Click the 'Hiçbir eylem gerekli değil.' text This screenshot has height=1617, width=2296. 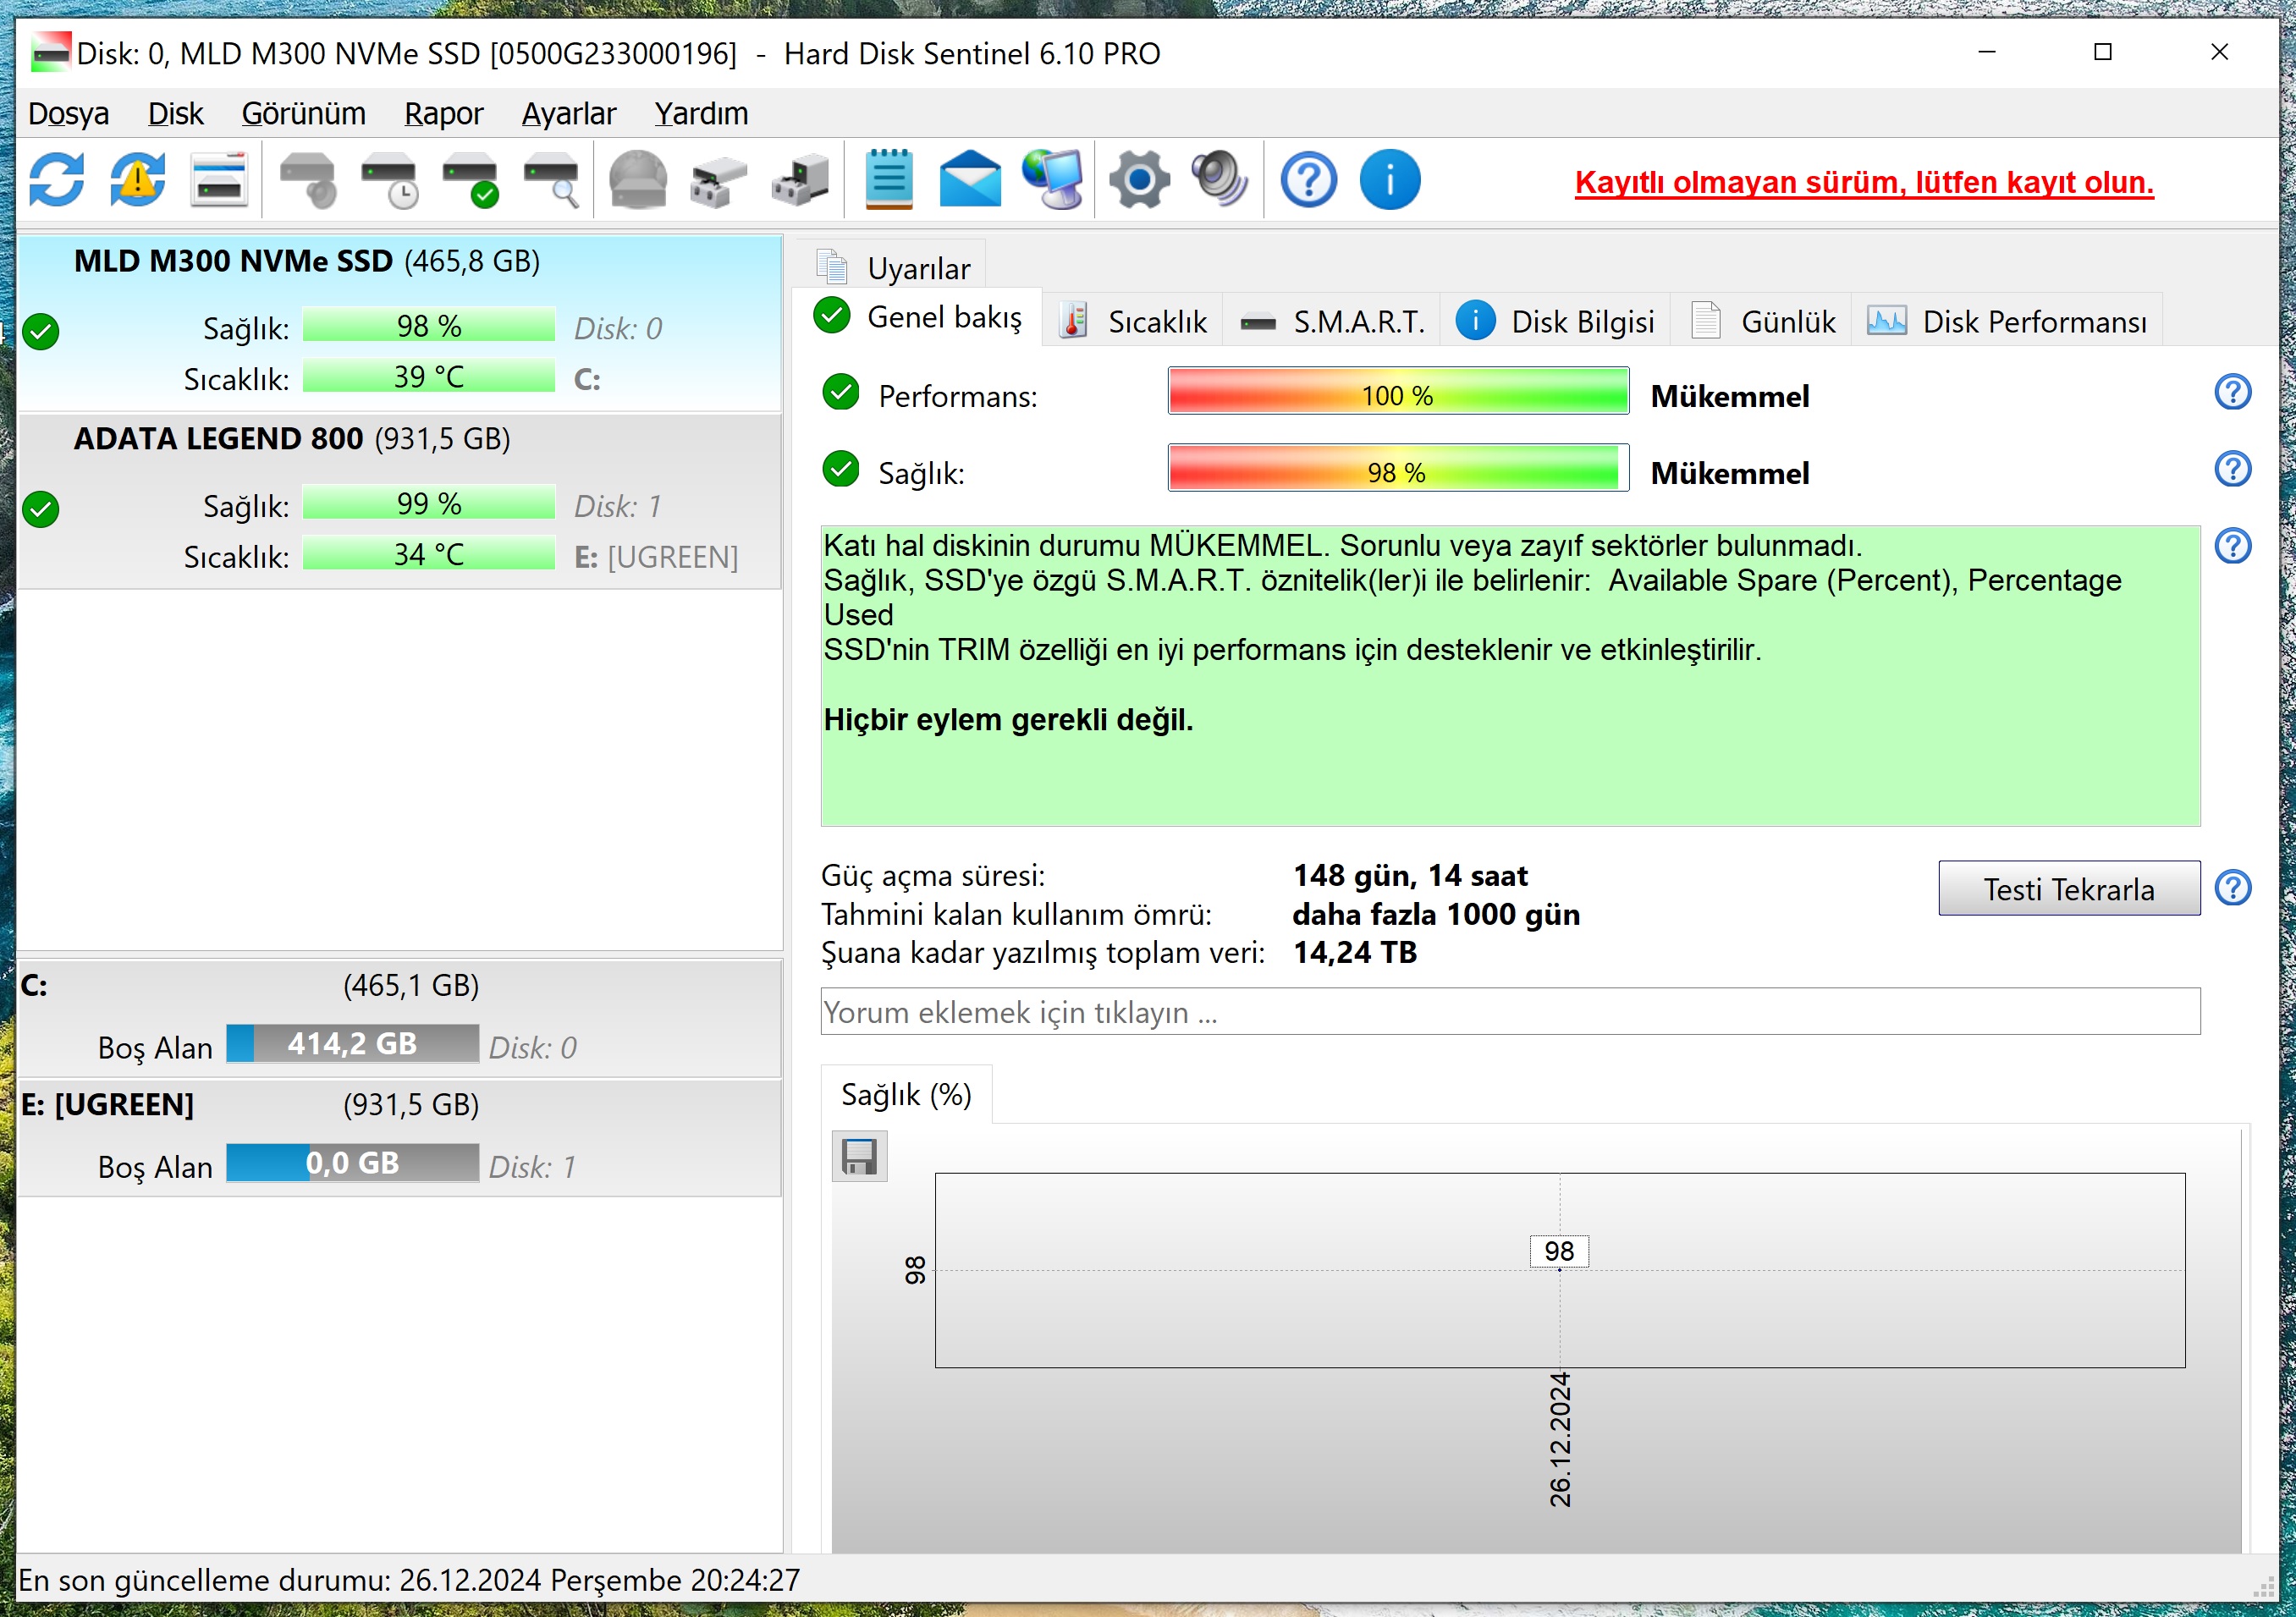click(x=1008, y=720)
